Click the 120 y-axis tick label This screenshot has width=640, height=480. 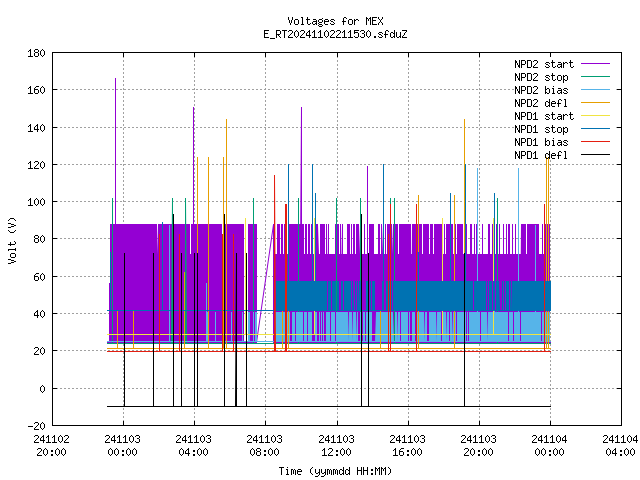36,165
